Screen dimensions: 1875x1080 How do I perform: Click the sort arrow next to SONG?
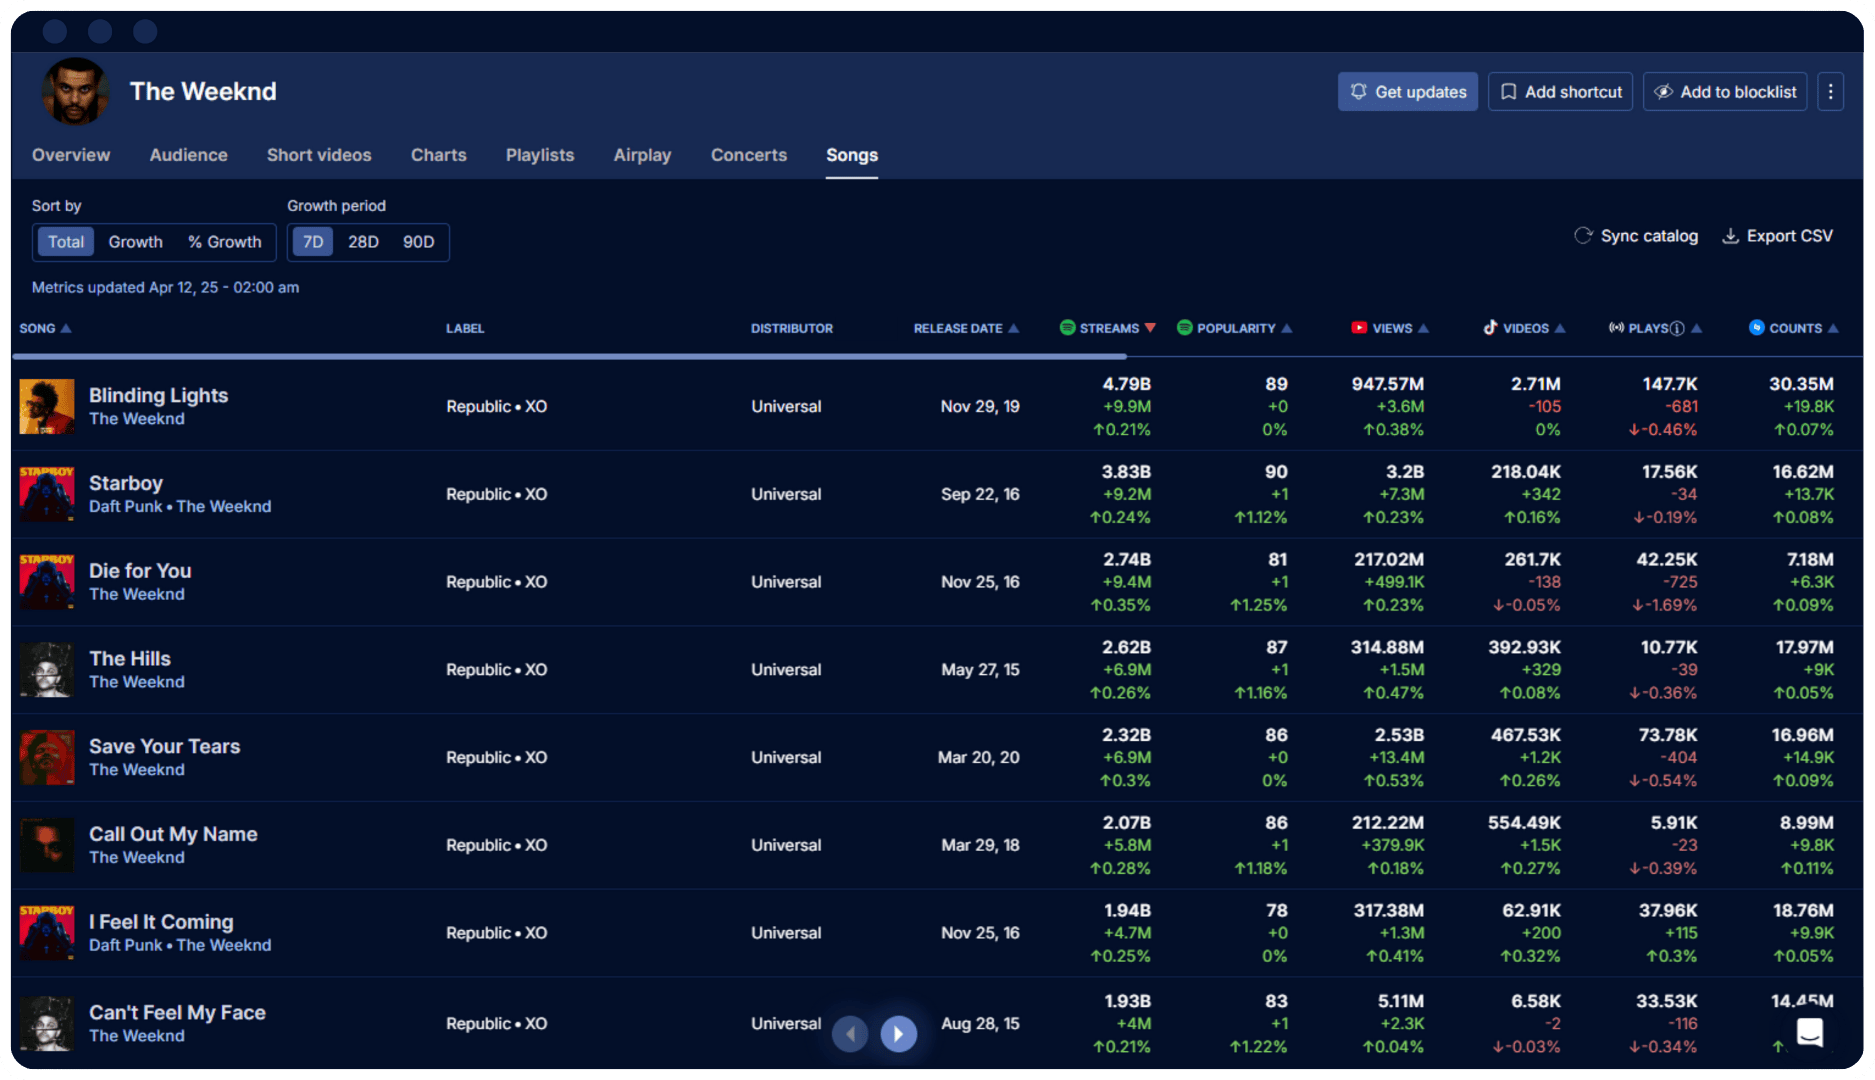[67, 327]
